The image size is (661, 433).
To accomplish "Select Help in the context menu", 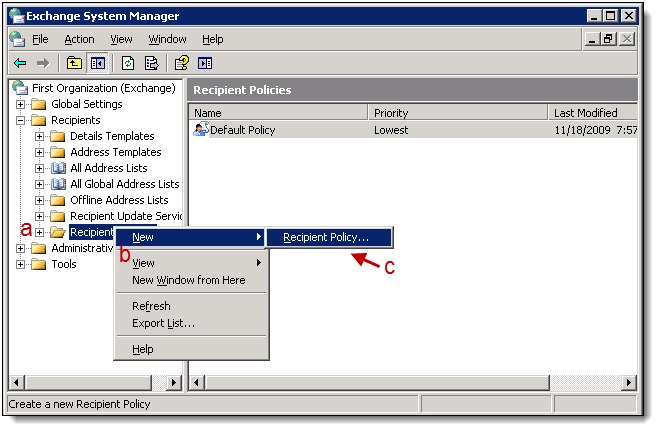I will pyautogui.click(x=191, y=349).
